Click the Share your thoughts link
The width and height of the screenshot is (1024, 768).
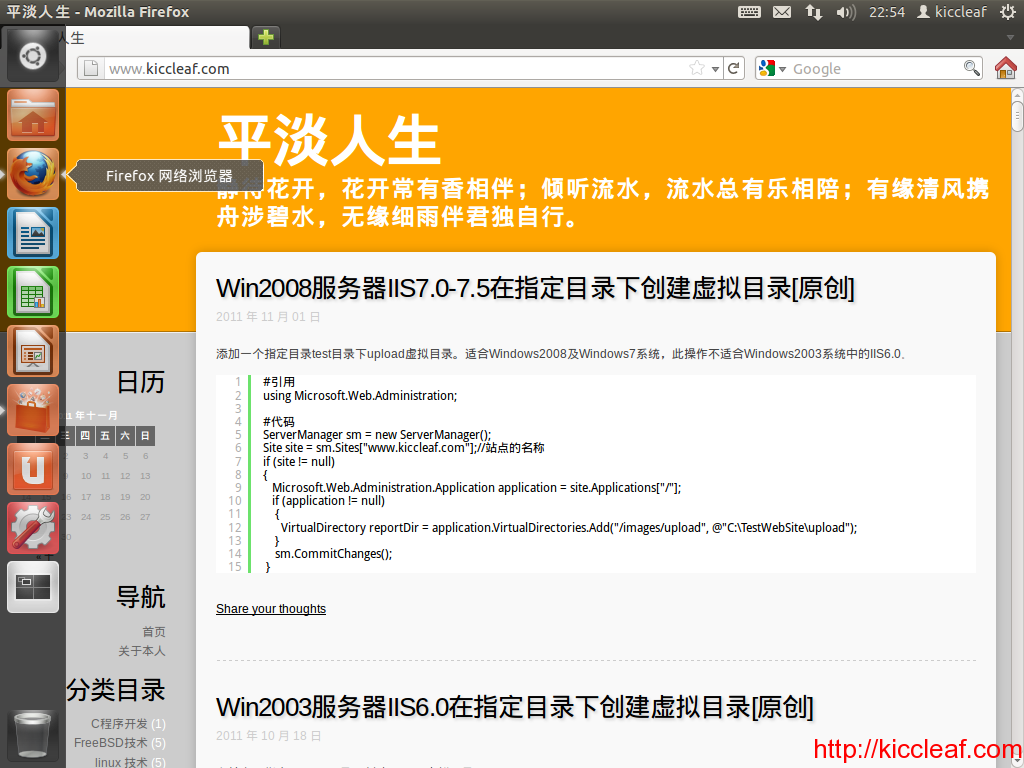(270, 609)
